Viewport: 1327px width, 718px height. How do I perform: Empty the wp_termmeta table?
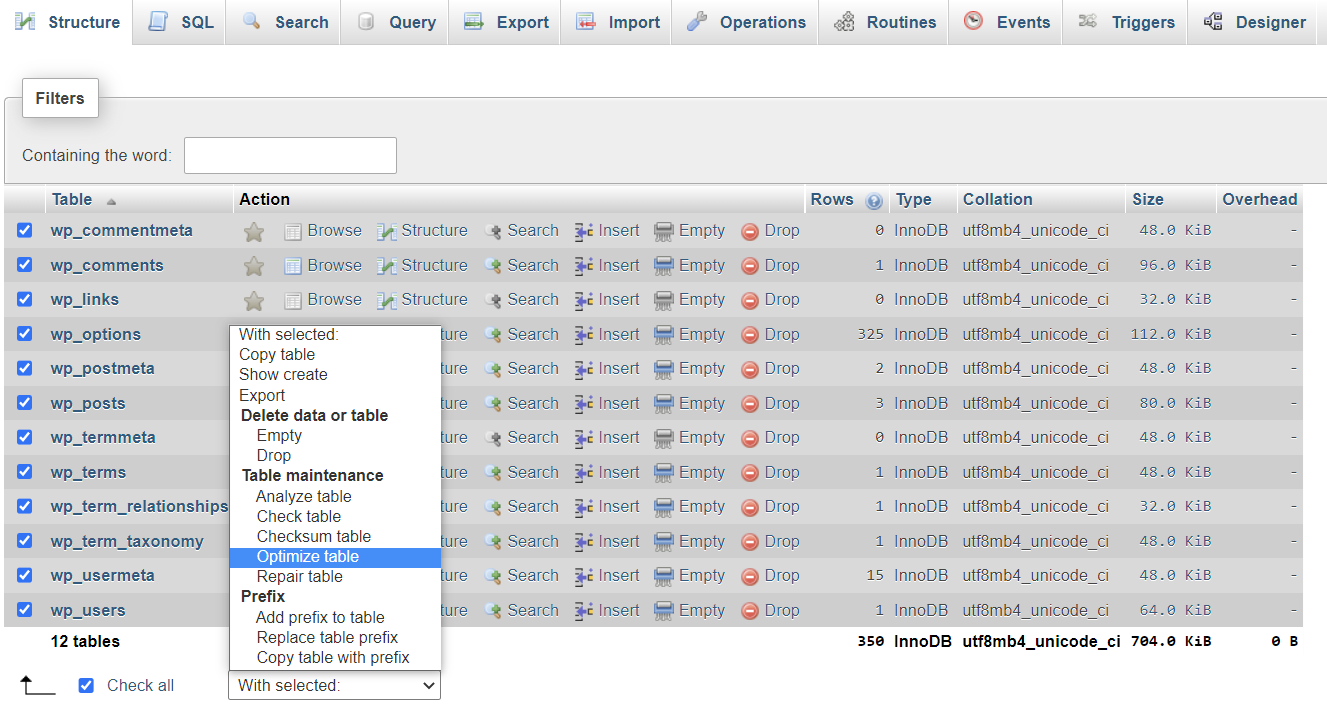700,437
